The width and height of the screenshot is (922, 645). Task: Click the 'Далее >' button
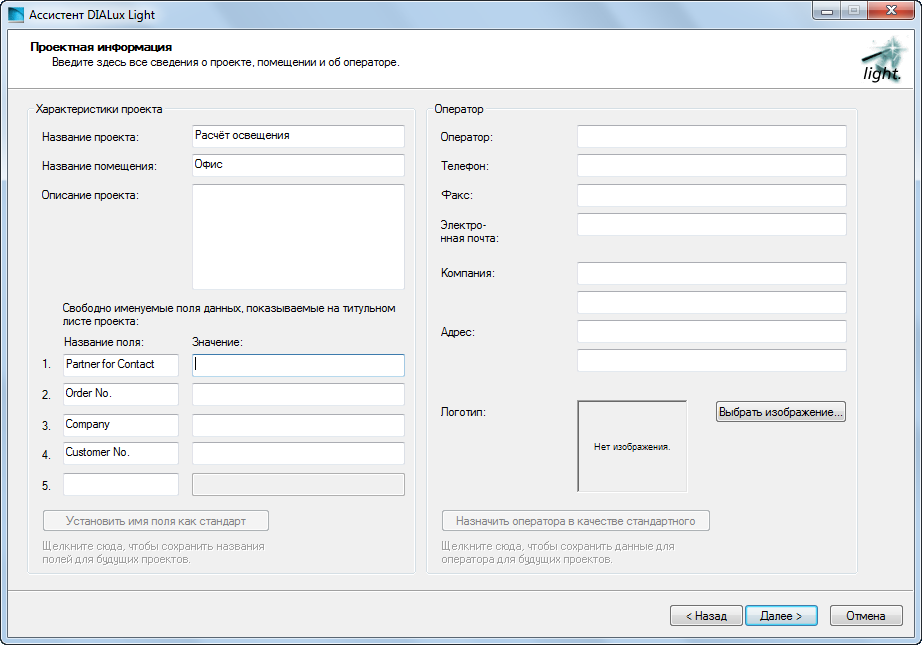click(781, 616)
